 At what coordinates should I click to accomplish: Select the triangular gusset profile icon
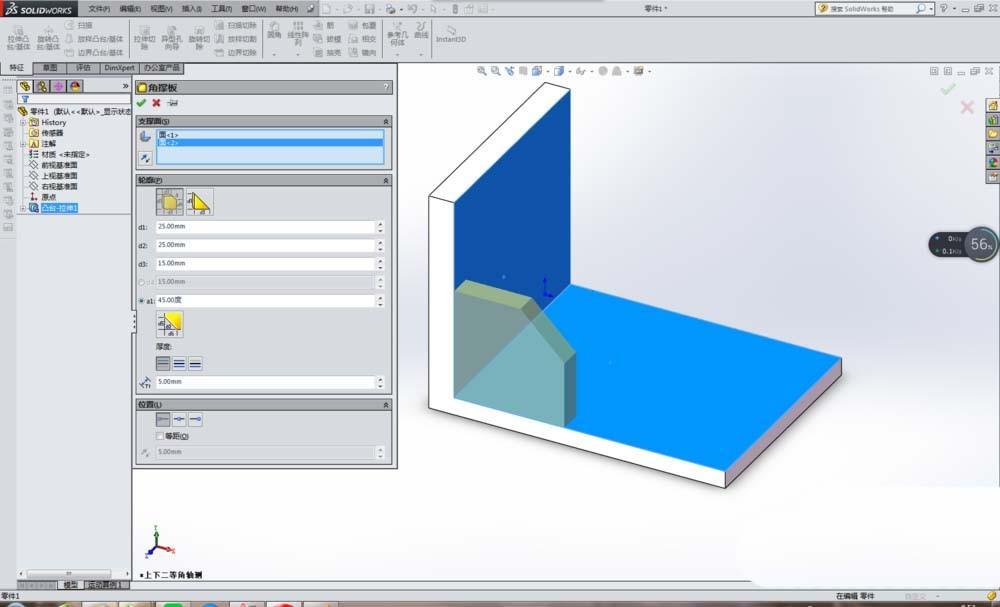click(x=201, y=201)
